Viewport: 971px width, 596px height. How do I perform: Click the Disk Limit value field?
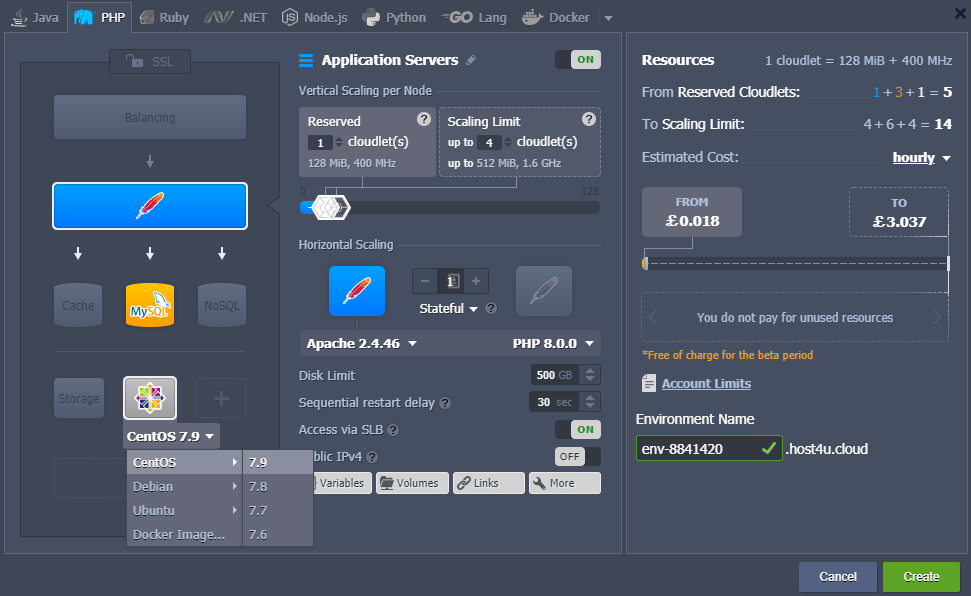tap(554, 375)
